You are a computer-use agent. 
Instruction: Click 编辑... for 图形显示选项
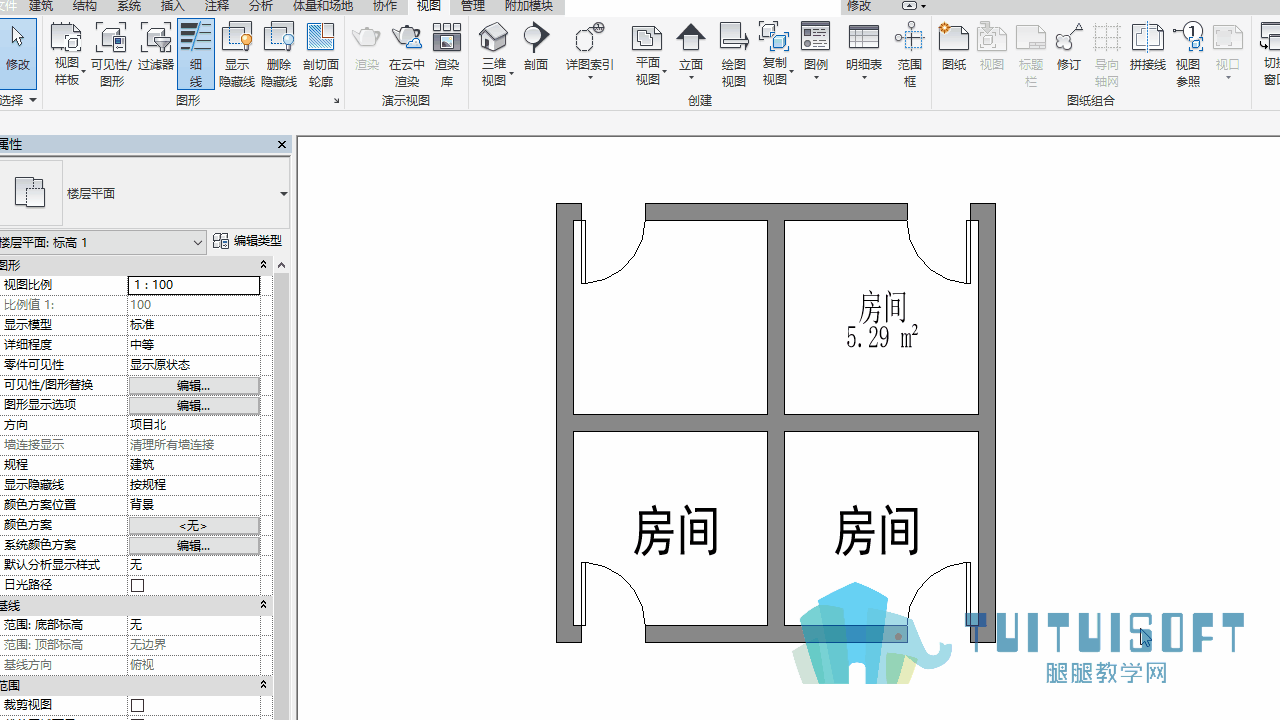(x=194, y=405)
